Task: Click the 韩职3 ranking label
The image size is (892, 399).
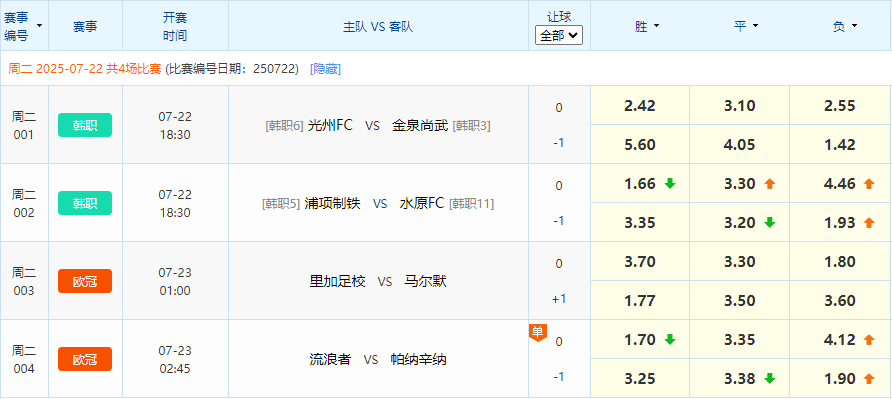Action: tap(471, 126)
